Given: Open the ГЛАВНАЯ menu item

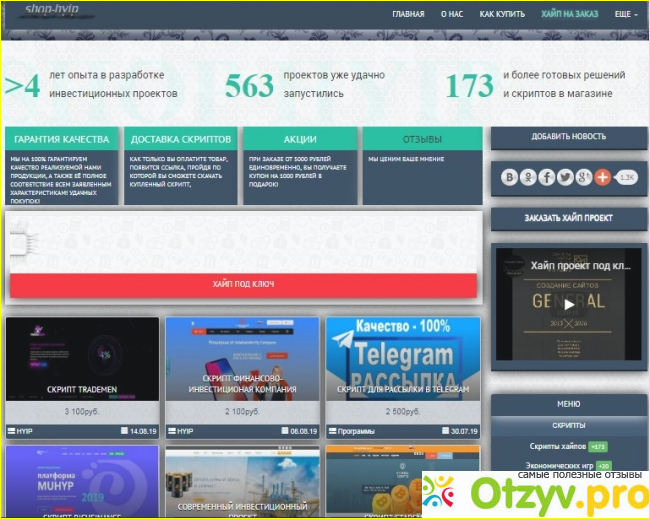Looking at the screenshot, I should pyautogui.click(x=408, y=15).
